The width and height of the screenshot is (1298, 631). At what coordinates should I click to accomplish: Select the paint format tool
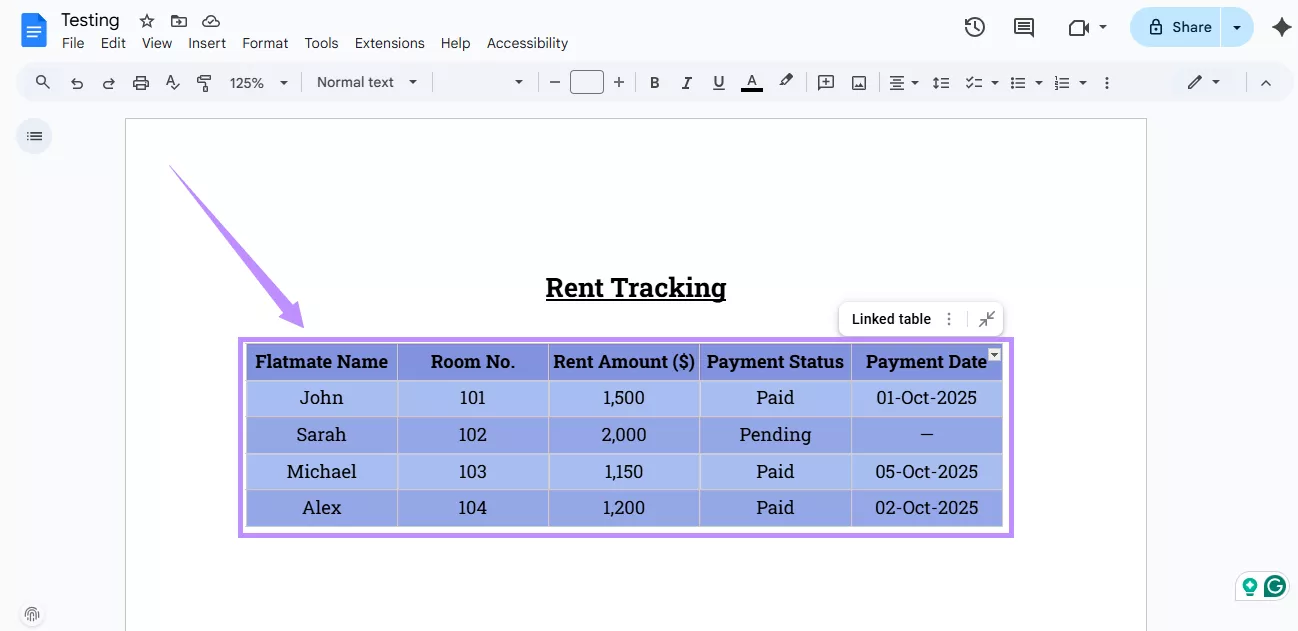click(204, 82)
